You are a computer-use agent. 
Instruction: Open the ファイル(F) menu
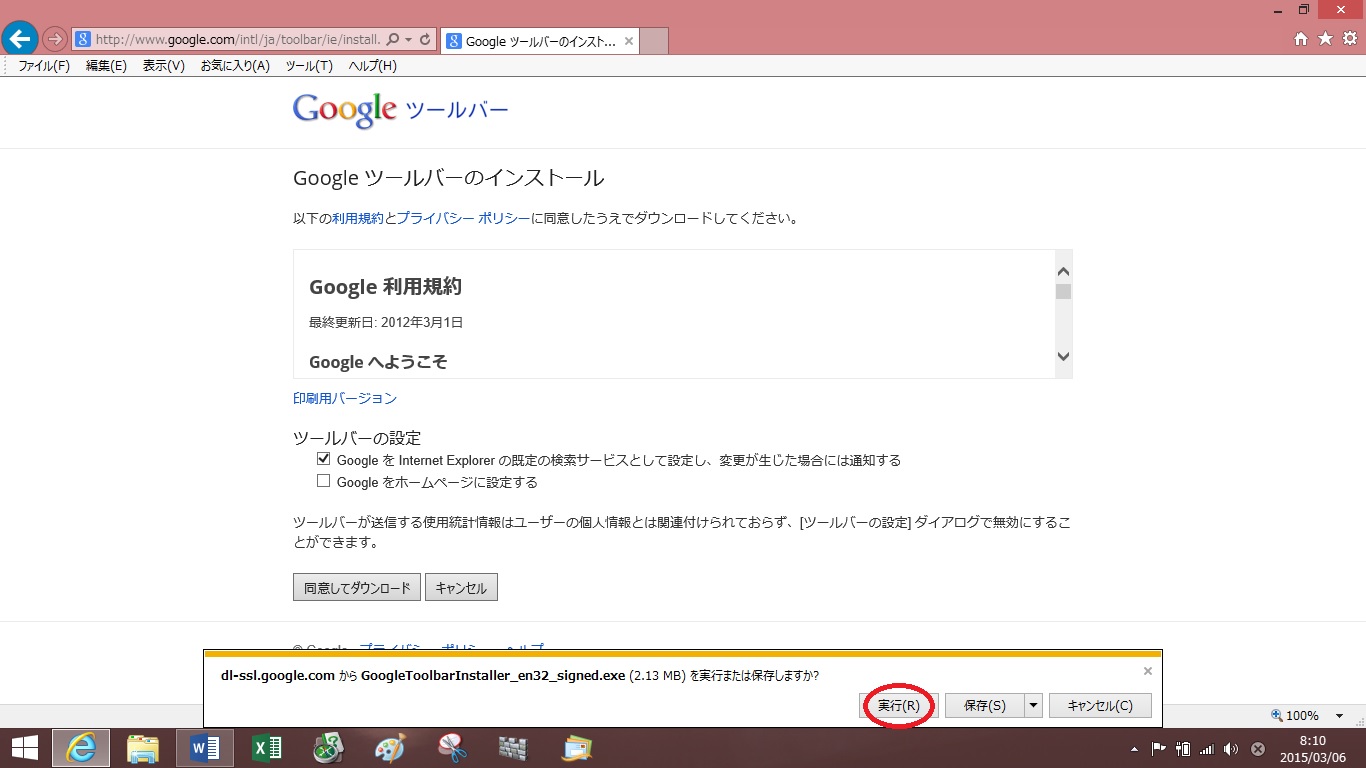(x=44, y=66)
